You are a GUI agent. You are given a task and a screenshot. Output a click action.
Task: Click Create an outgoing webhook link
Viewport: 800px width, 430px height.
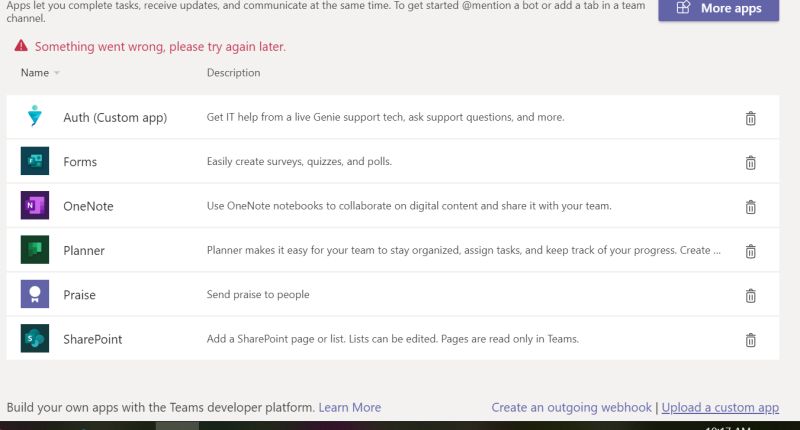[571, 408]
